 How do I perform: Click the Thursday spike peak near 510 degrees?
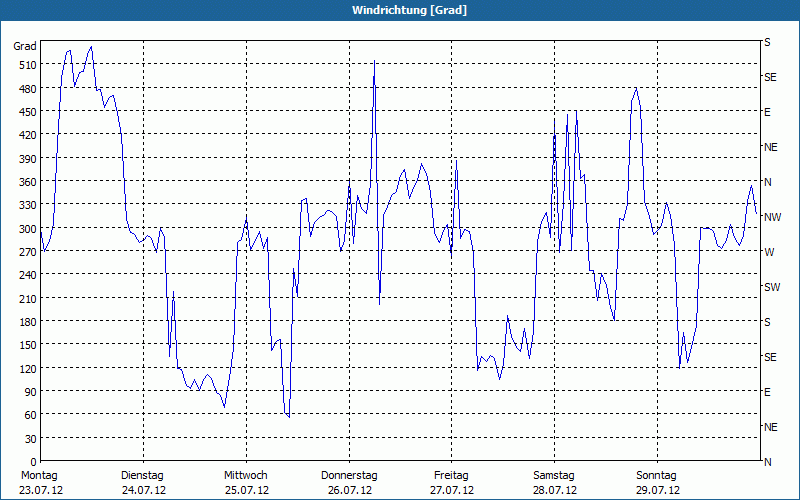point(374,61)
